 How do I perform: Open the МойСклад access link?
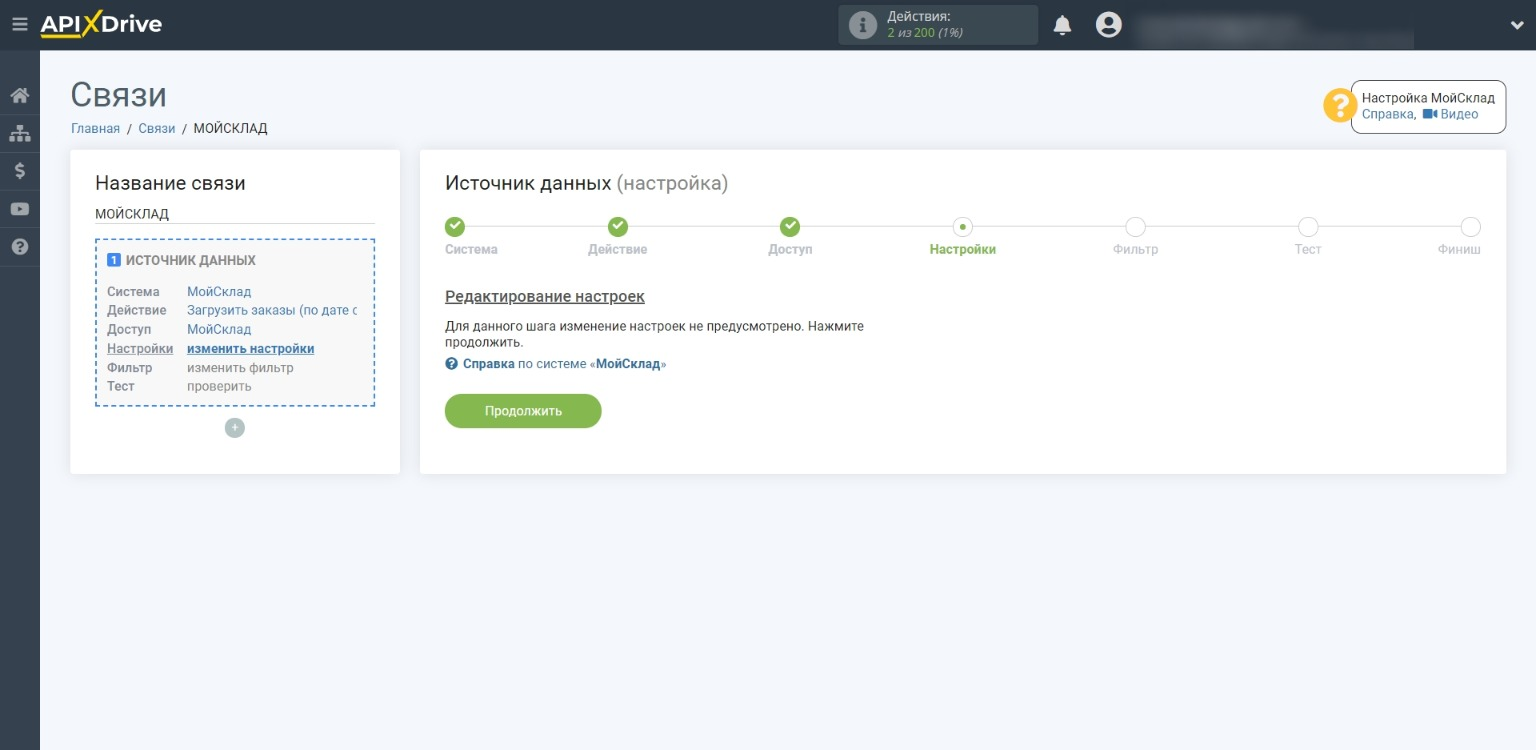pos(219,329)
